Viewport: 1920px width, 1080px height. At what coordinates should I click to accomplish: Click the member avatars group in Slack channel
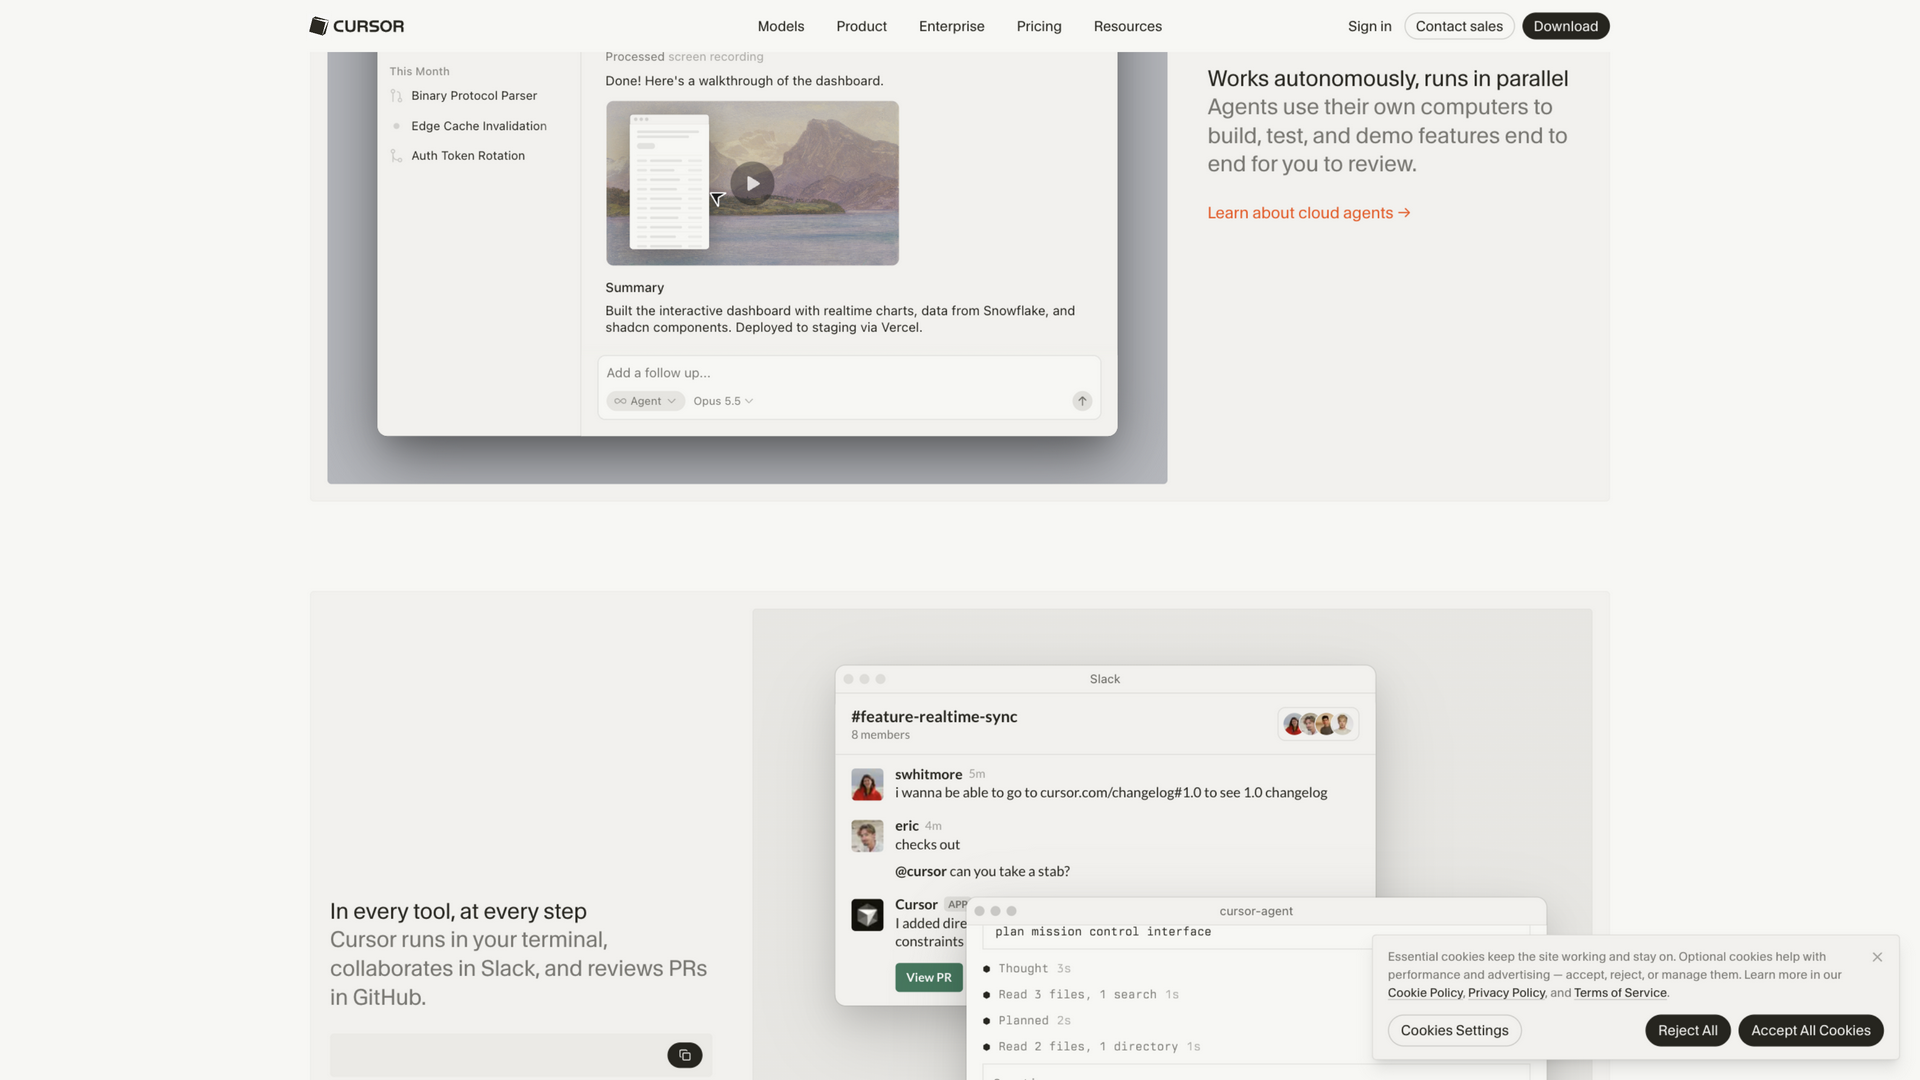1318,724
